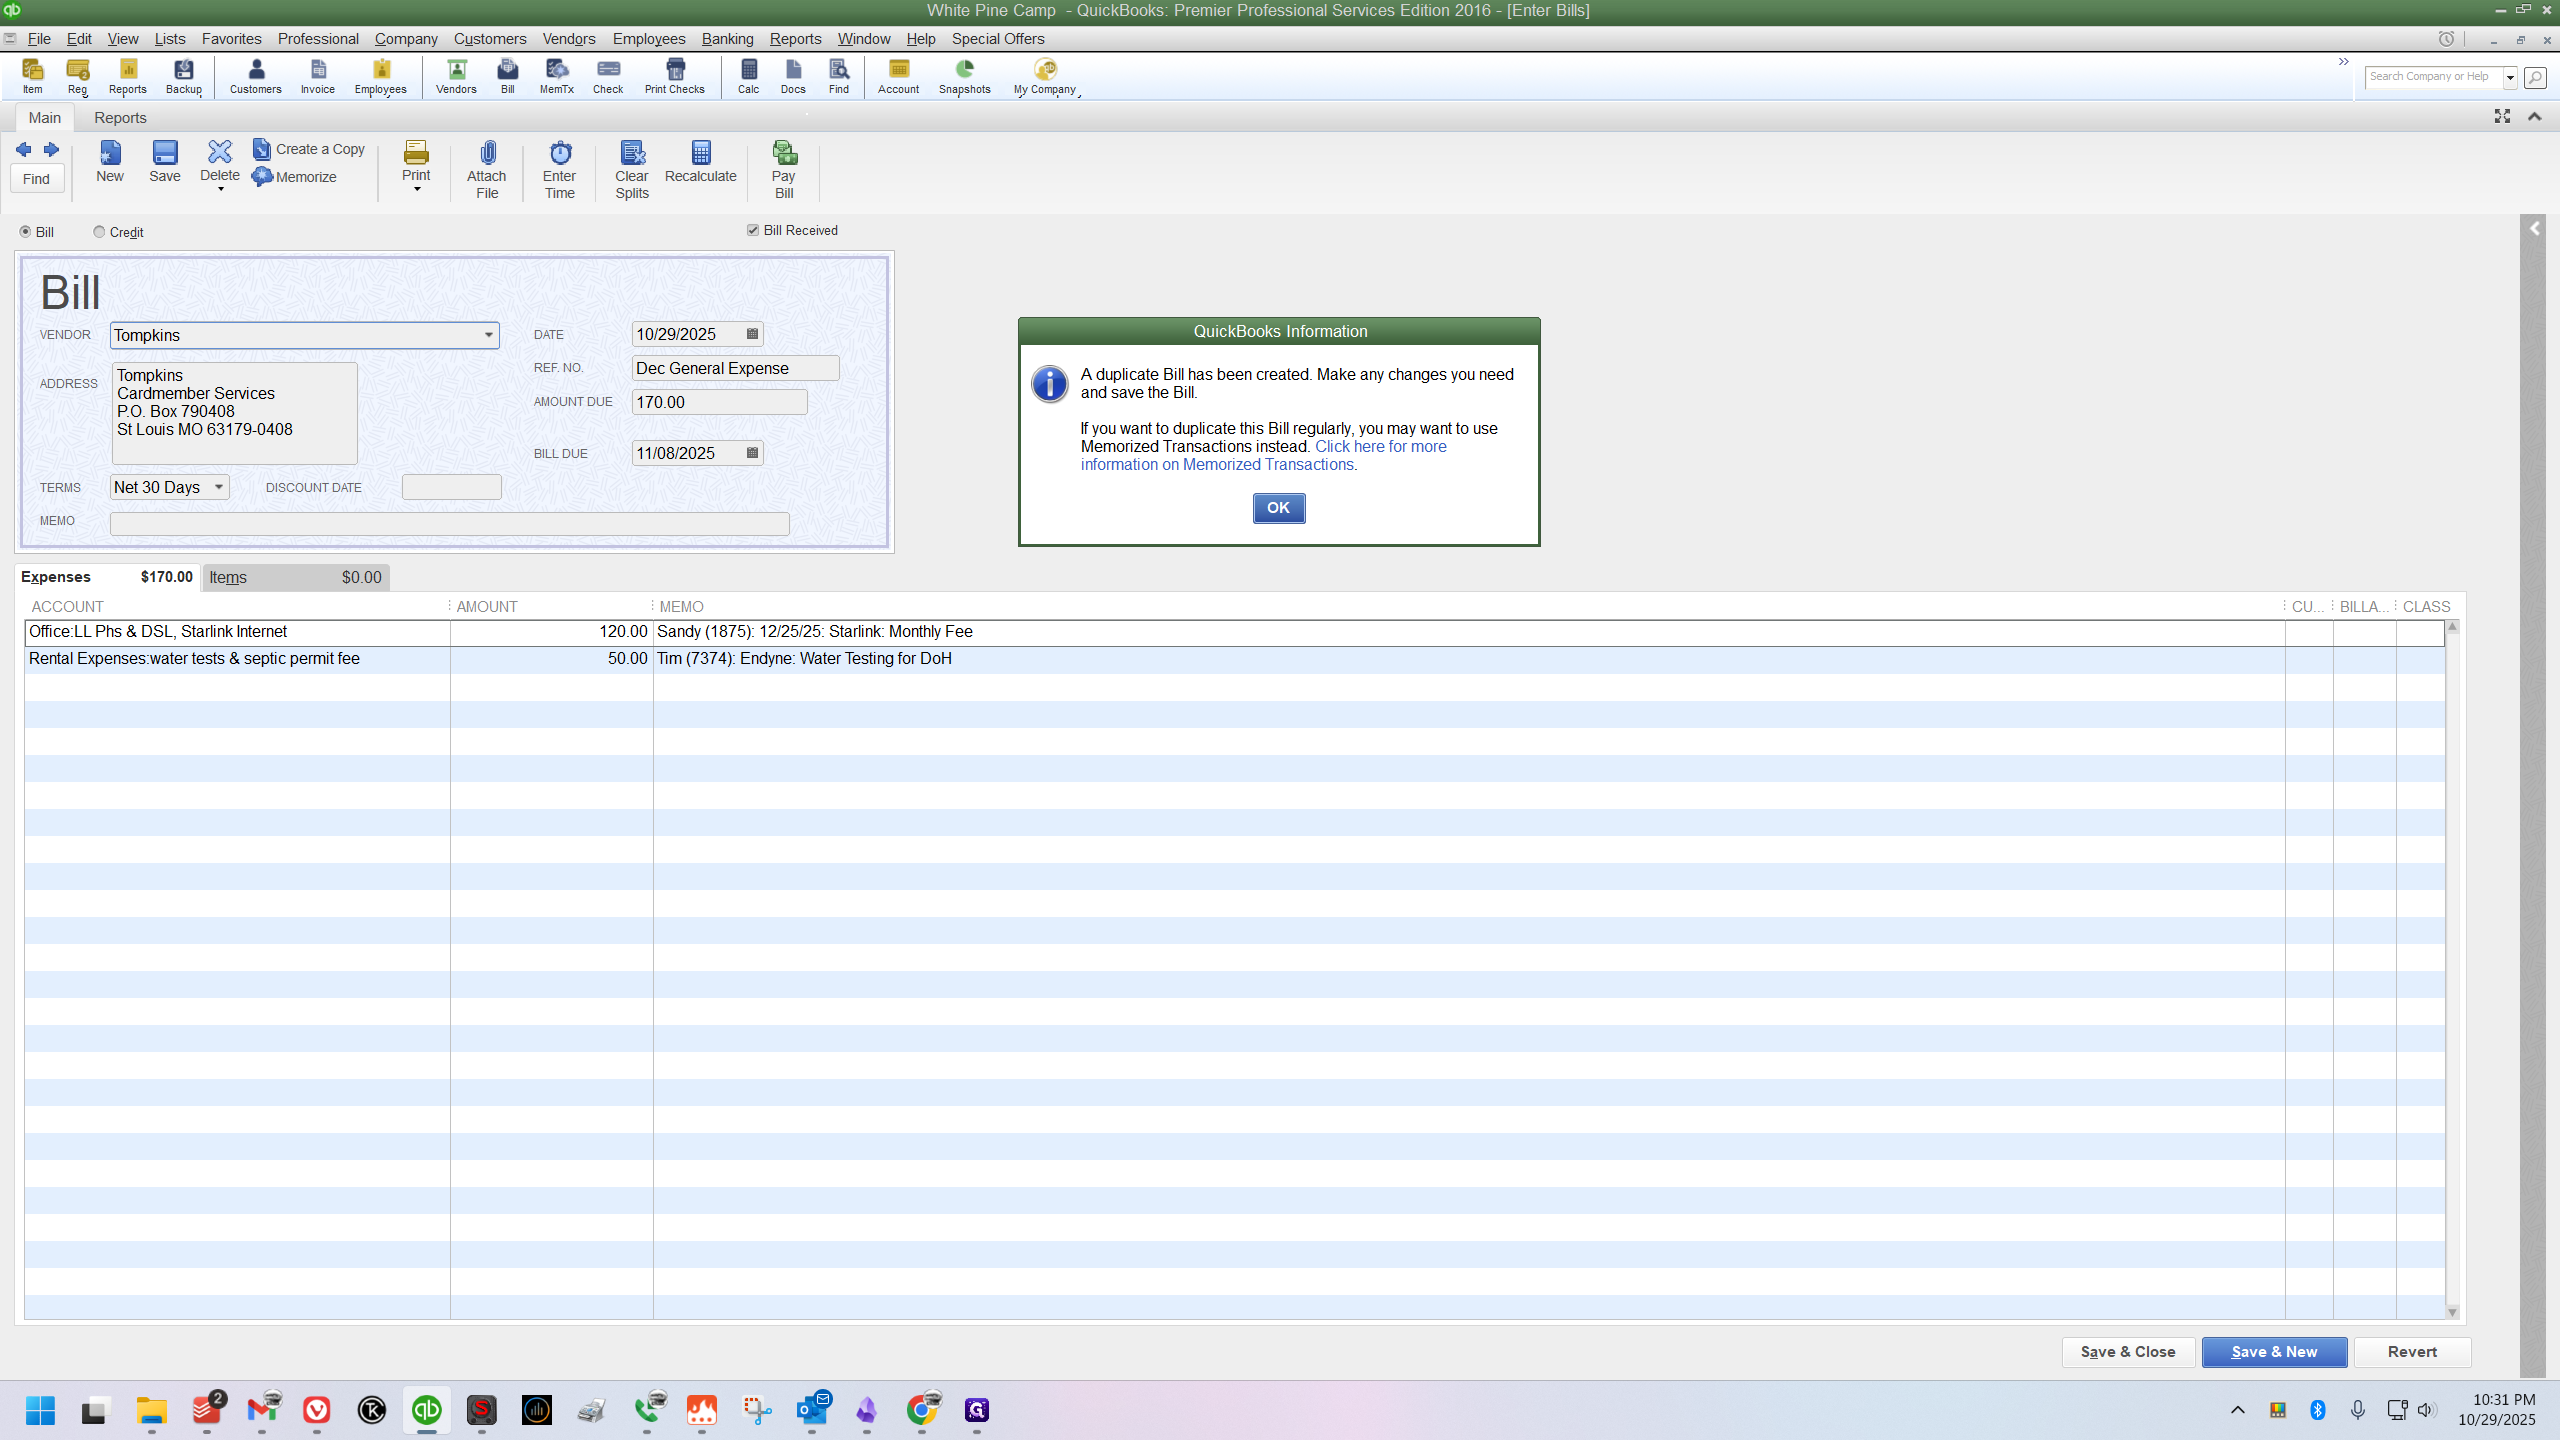Open Pay Bill from the ribbon
Viewport: 2560px width, 1440px height.
pos(784,169)
